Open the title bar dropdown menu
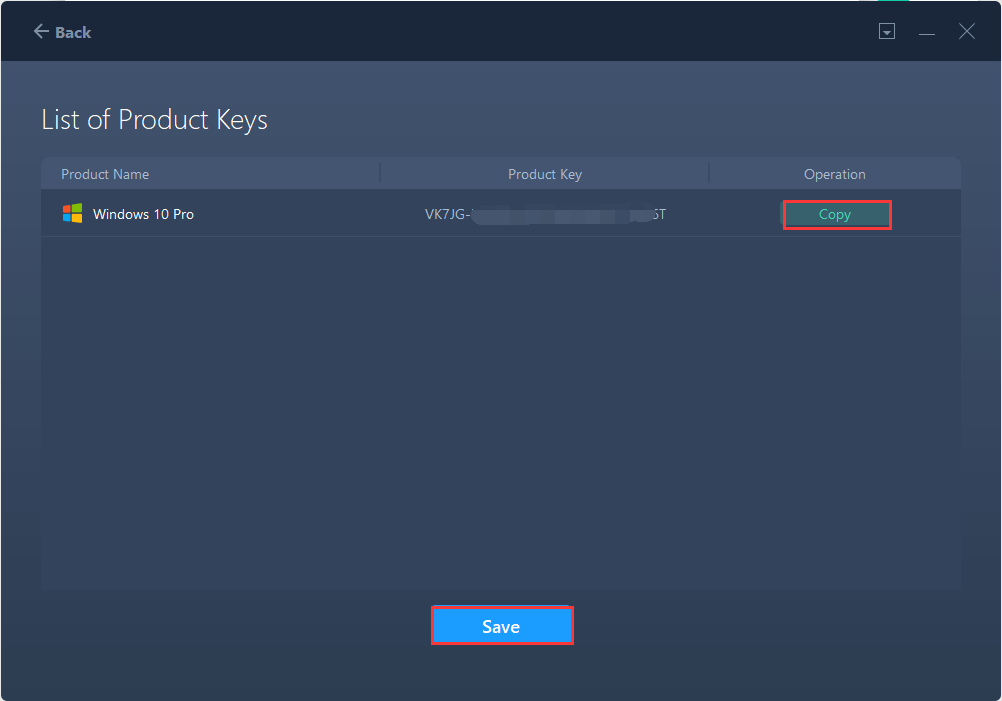The height and width of the screenshot is (701, 1002). 886,32
